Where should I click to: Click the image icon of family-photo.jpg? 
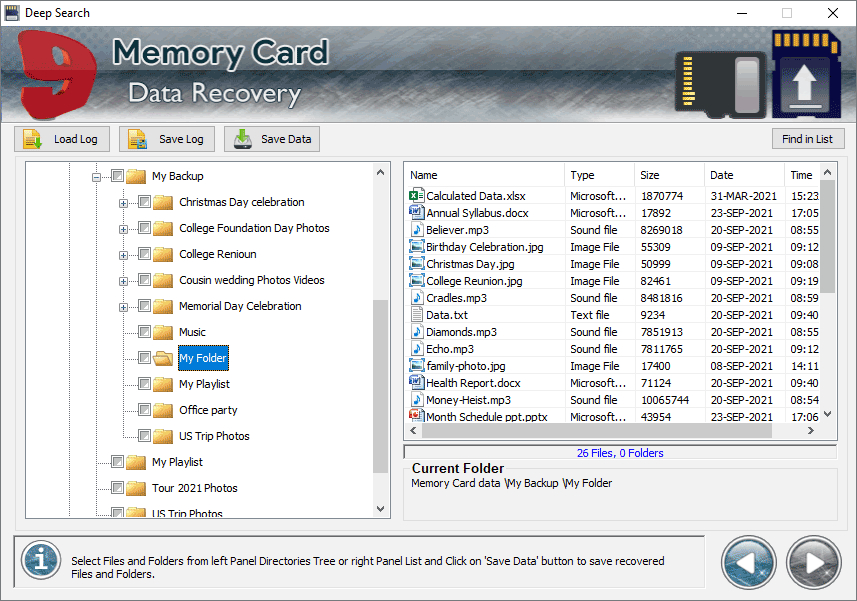(x=416, y=365)
